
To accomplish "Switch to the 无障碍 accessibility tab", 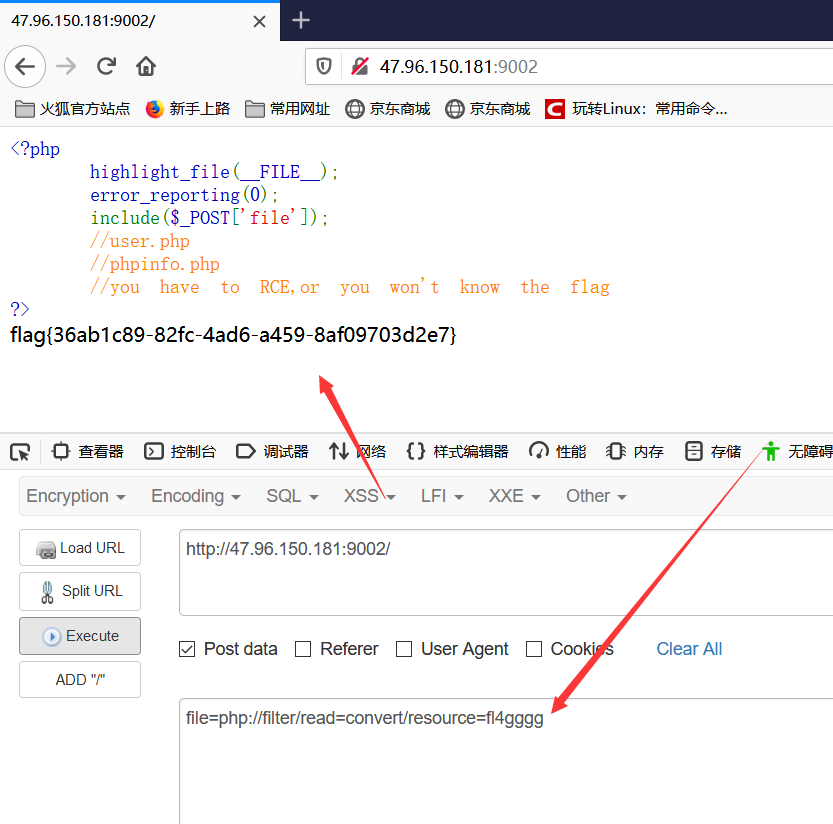I will pyautogui.click(x=797, y=452).
